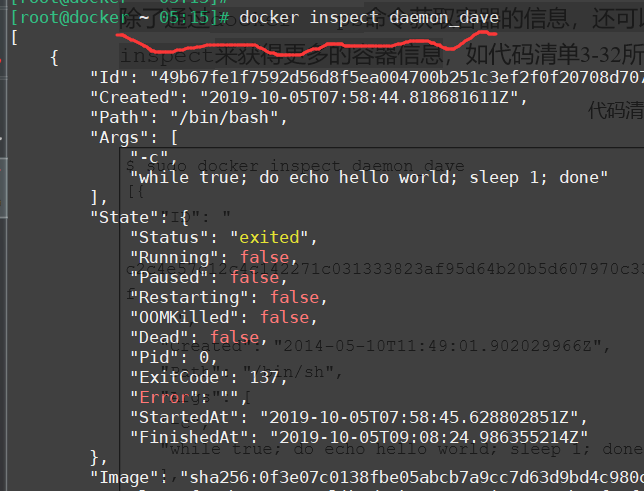644x491 pixels.
Task: Click the yellow 'exited' status value
Action: (x=269, y=237)
